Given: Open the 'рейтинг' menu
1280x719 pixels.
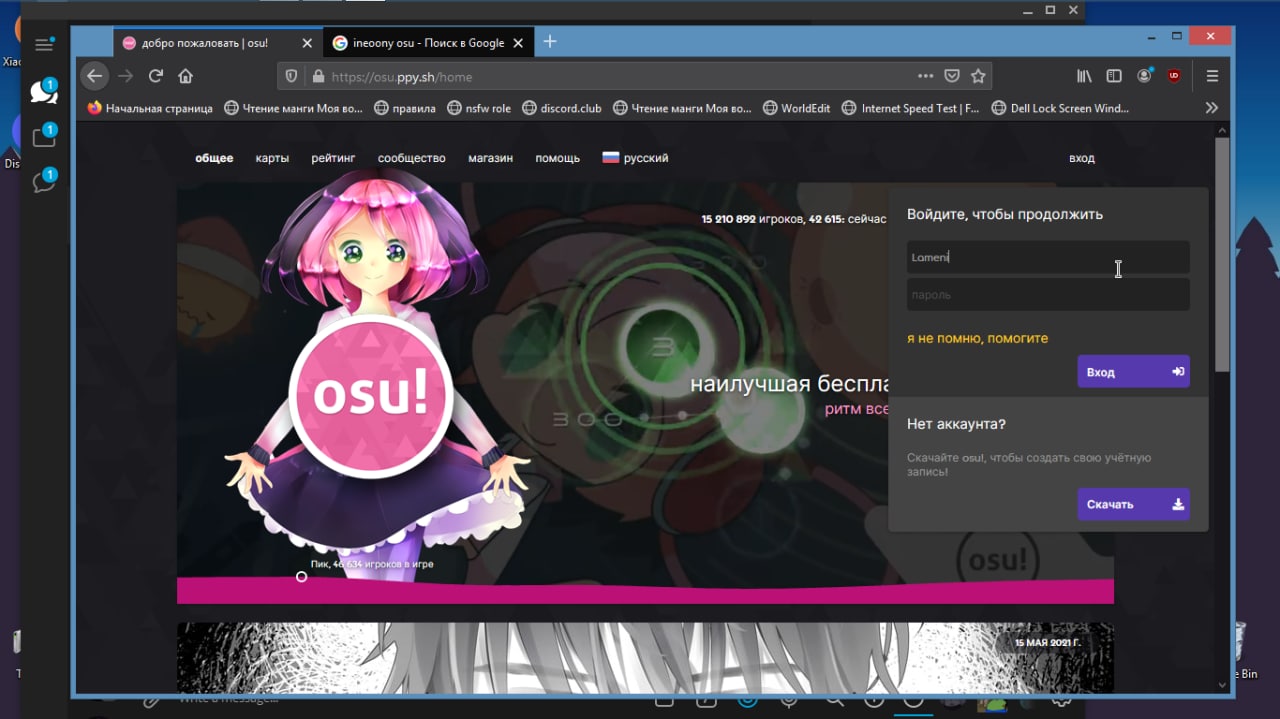Looking at the screenshot, I should (x=333, y=158).
